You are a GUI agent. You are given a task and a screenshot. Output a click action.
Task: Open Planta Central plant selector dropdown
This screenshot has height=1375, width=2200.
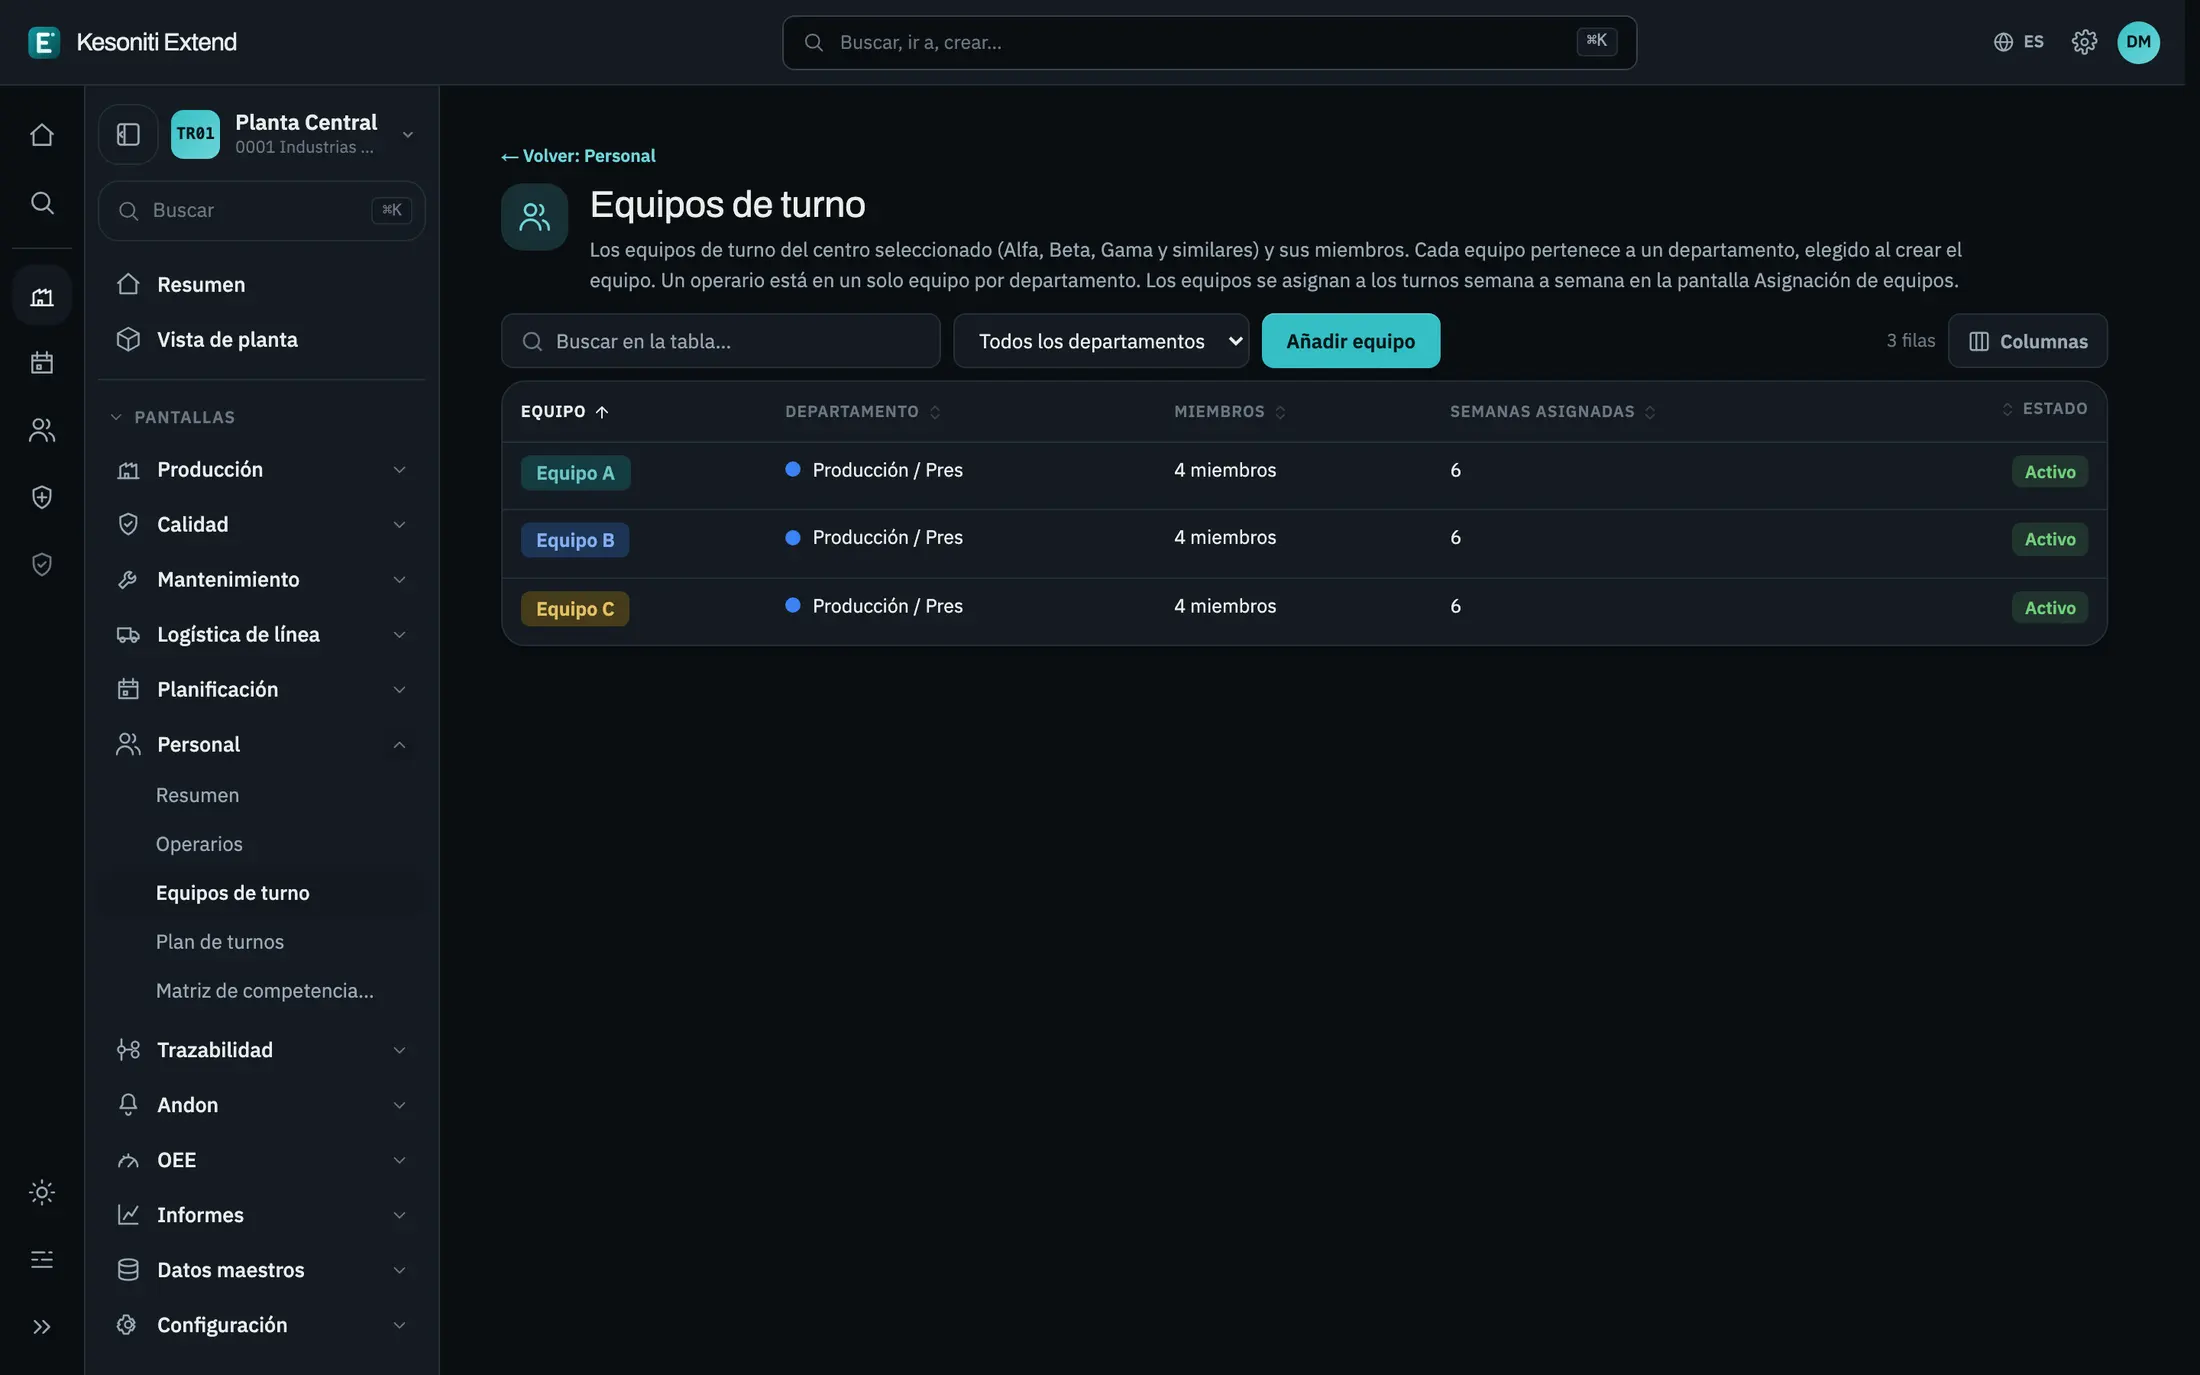296,134
